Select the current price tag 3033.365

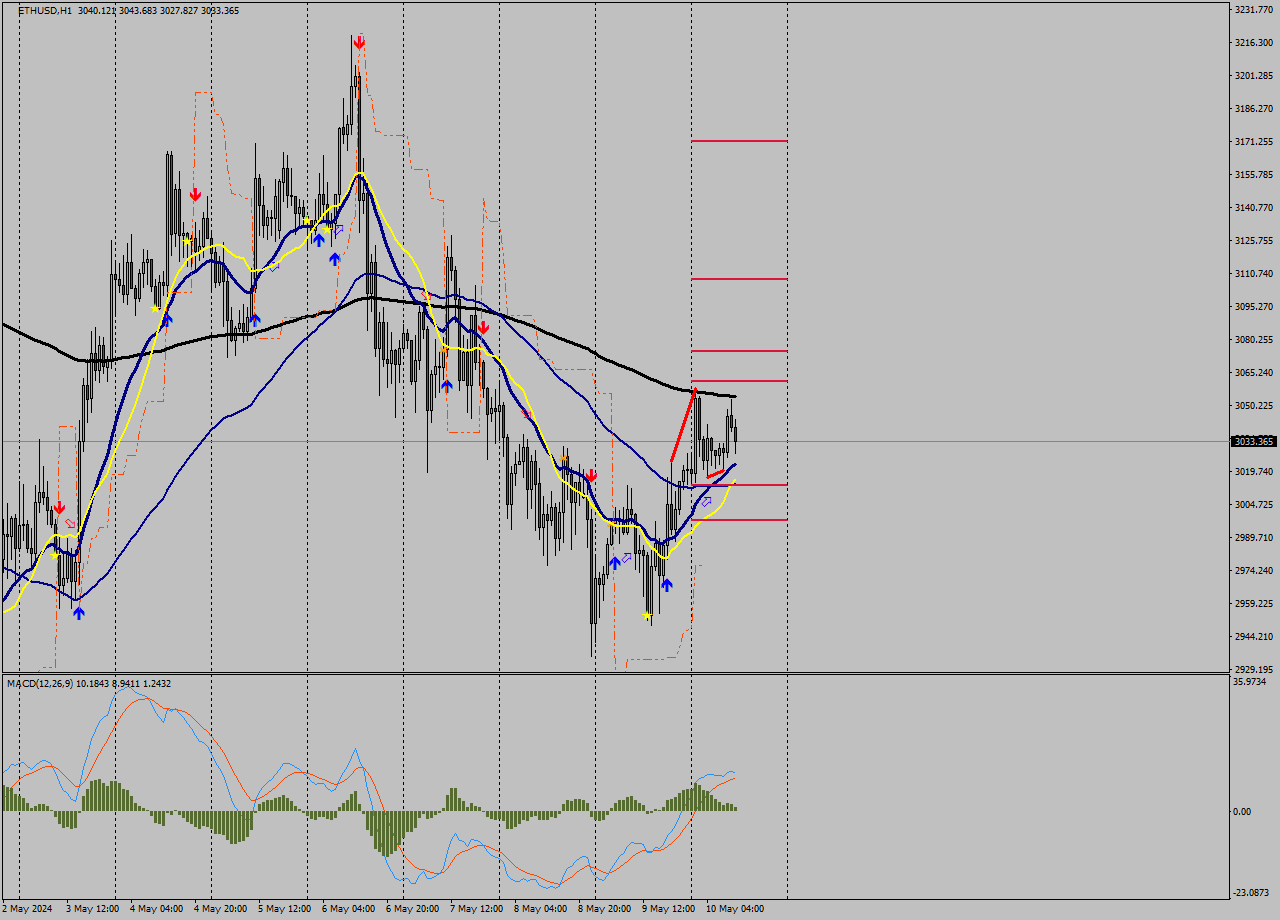pyautogui.click(x=1254, y=441)
